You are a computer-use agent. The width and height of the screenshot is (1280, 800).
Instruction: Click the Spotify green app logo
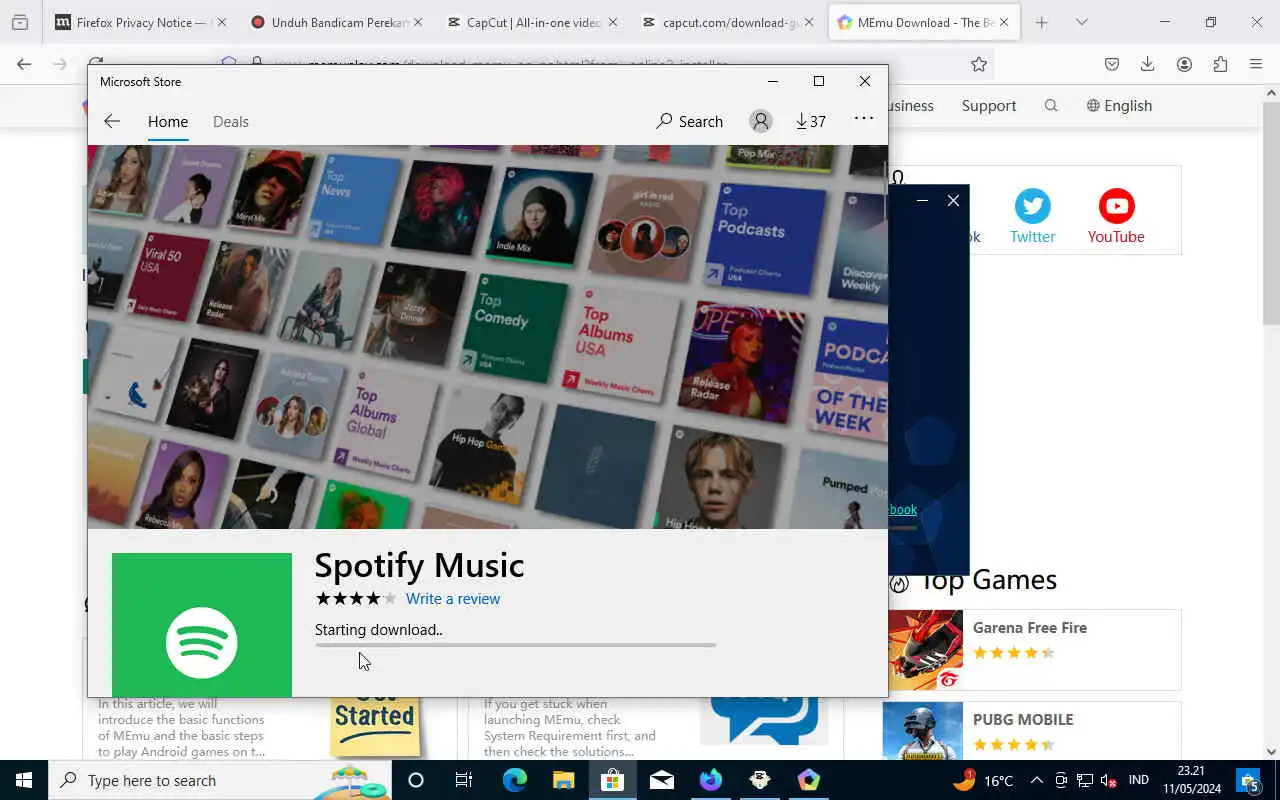(202, 625)
